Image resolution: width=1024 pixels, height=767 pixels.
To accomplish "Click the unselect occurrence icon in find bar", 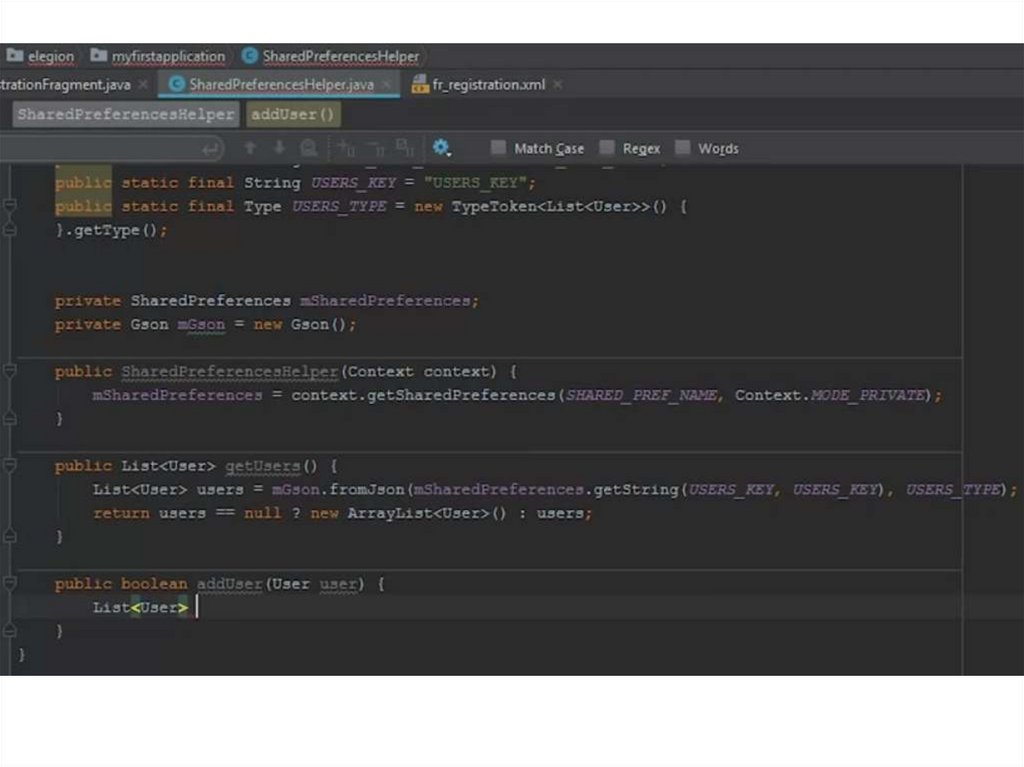I will click(376, 148).
